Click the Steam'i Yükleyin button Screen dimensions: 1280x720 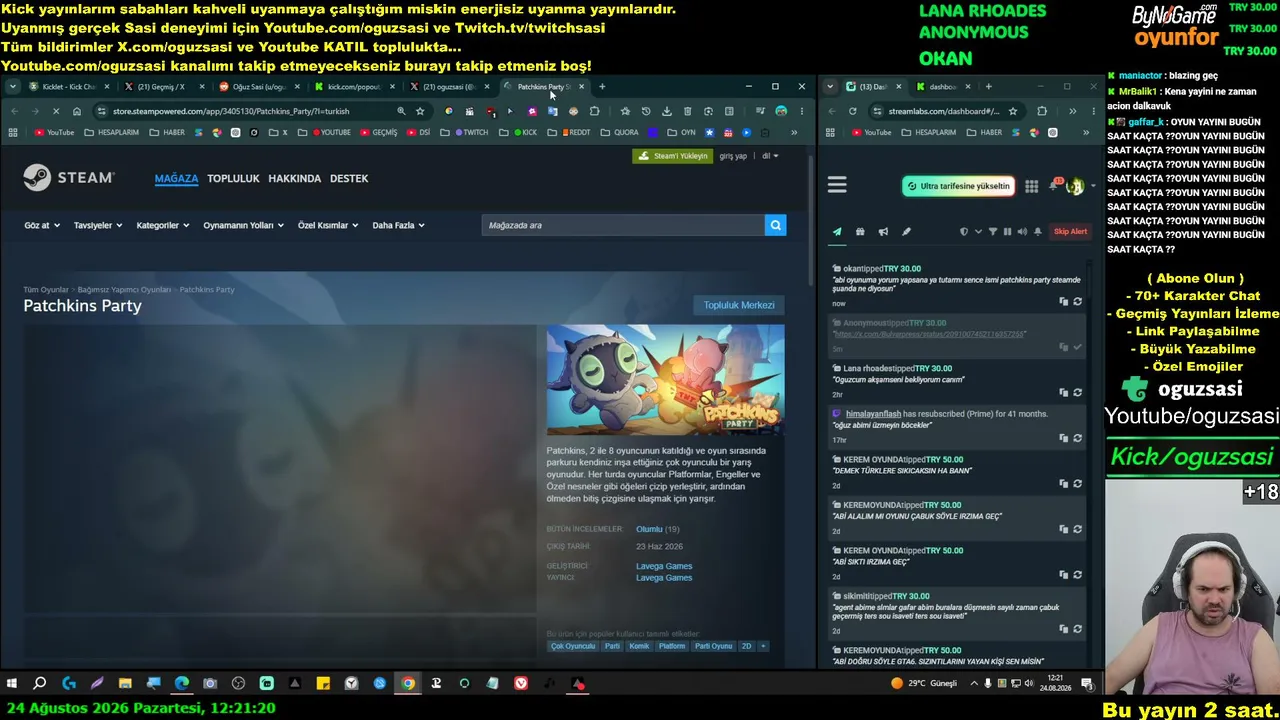(673, 156)
